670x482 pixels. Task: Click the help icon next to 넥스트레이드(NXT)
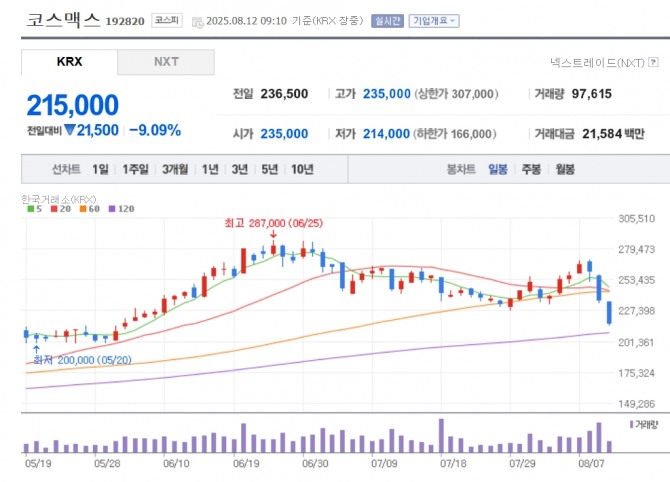[653, 62]
